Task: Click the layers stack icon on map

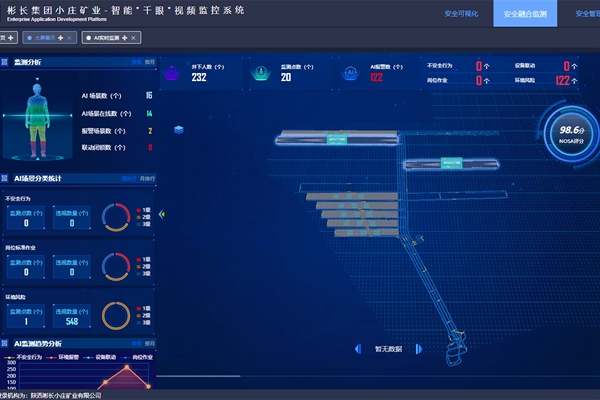Action: coord(178,130)
